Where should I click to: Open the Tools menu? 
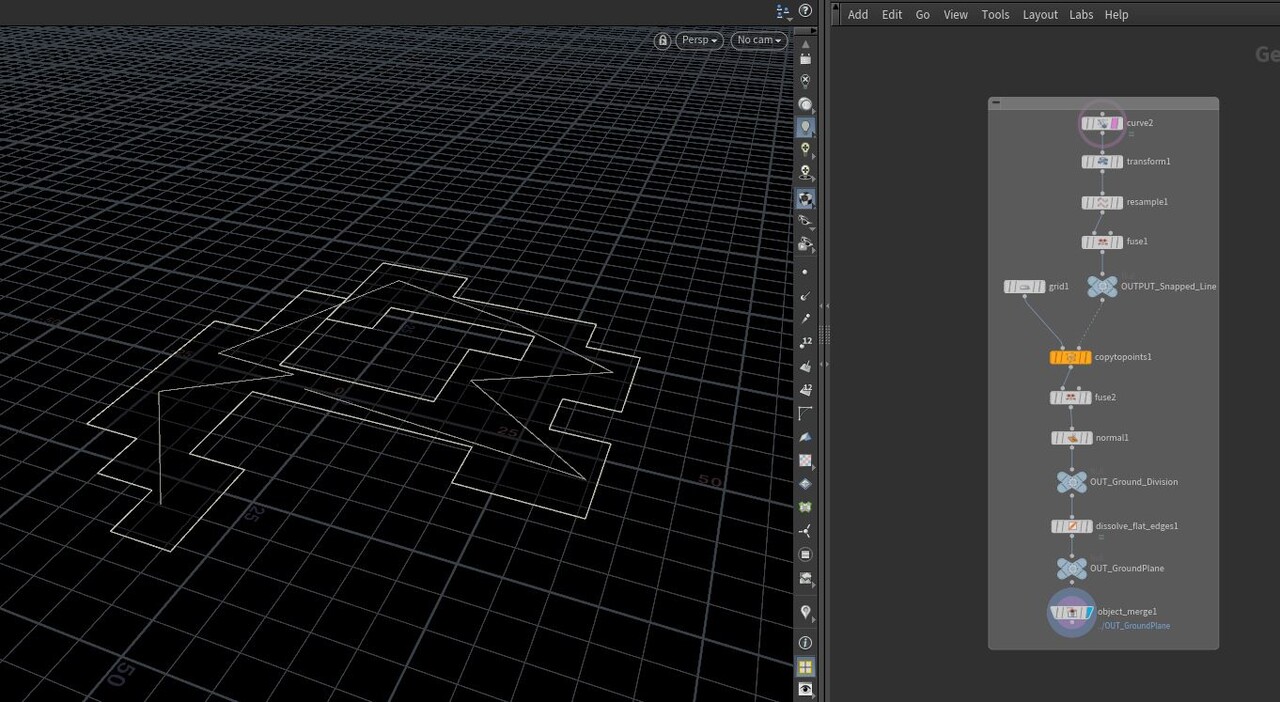995,14
